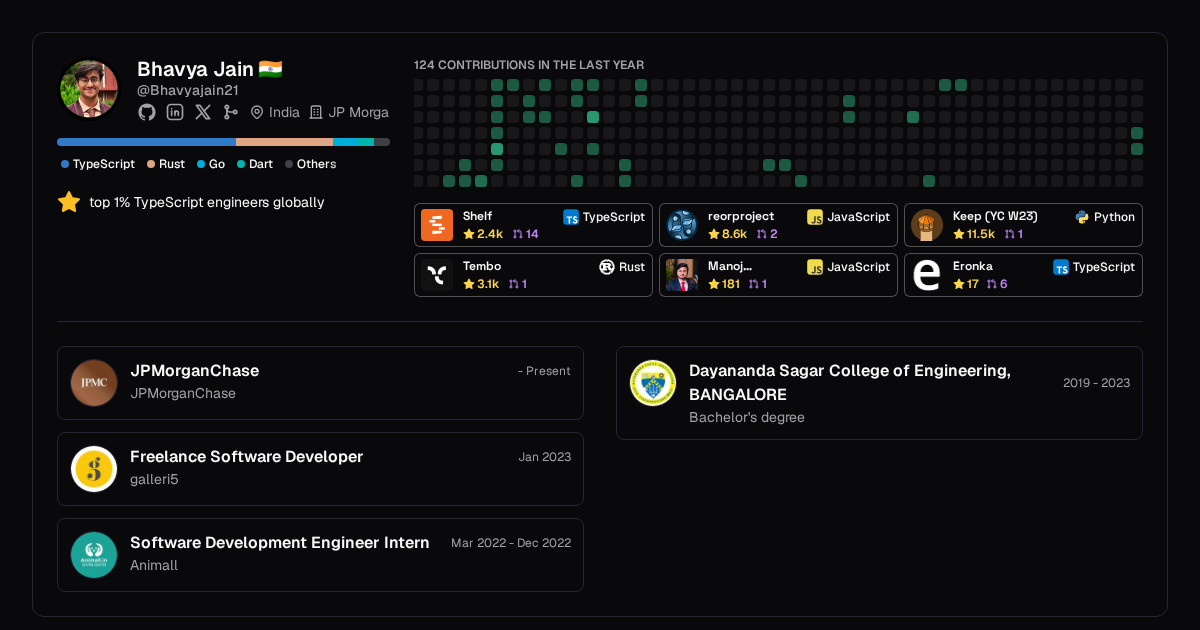Click Bhavya Jain's profile photo
The width and height of the screenshot is (1200, 630).
(89, 89)
